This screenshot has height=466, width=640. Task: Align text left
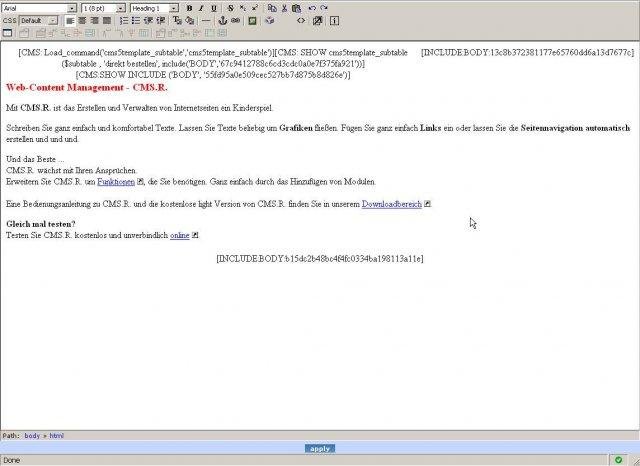click(70, 20)
